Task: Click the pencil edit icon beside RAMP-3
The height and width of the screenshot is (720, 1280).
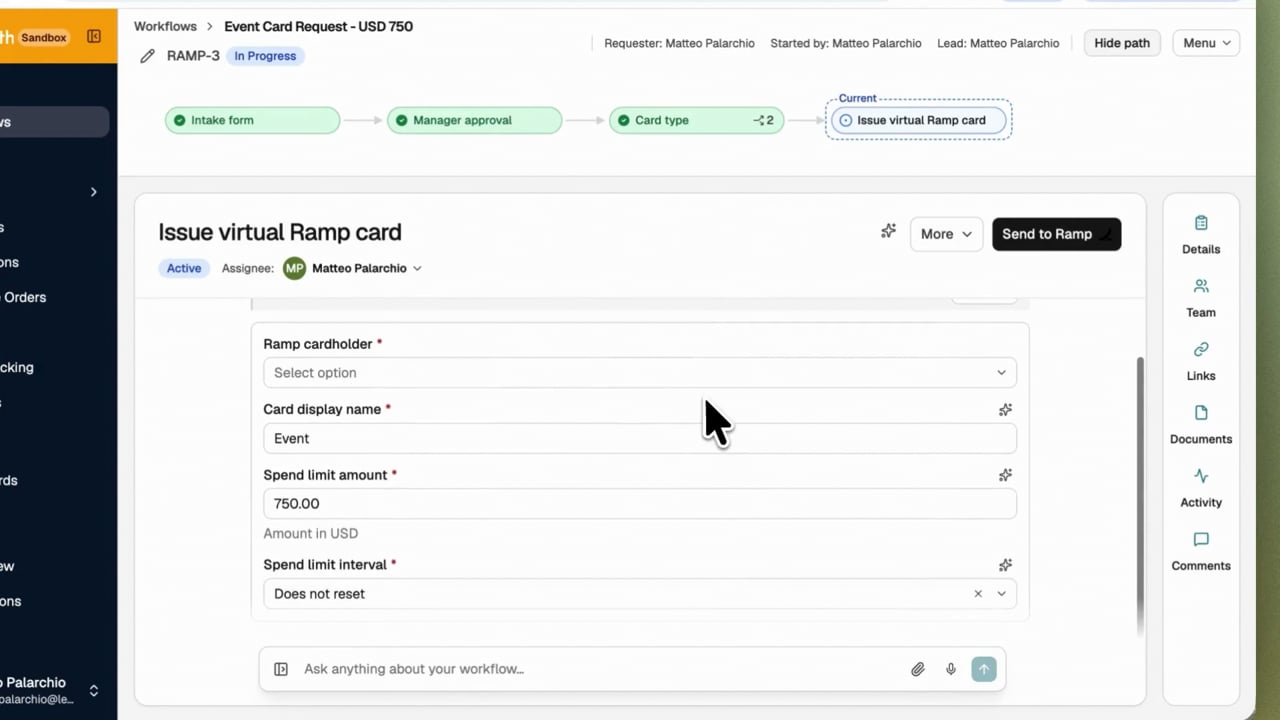Action: (148, 56)
